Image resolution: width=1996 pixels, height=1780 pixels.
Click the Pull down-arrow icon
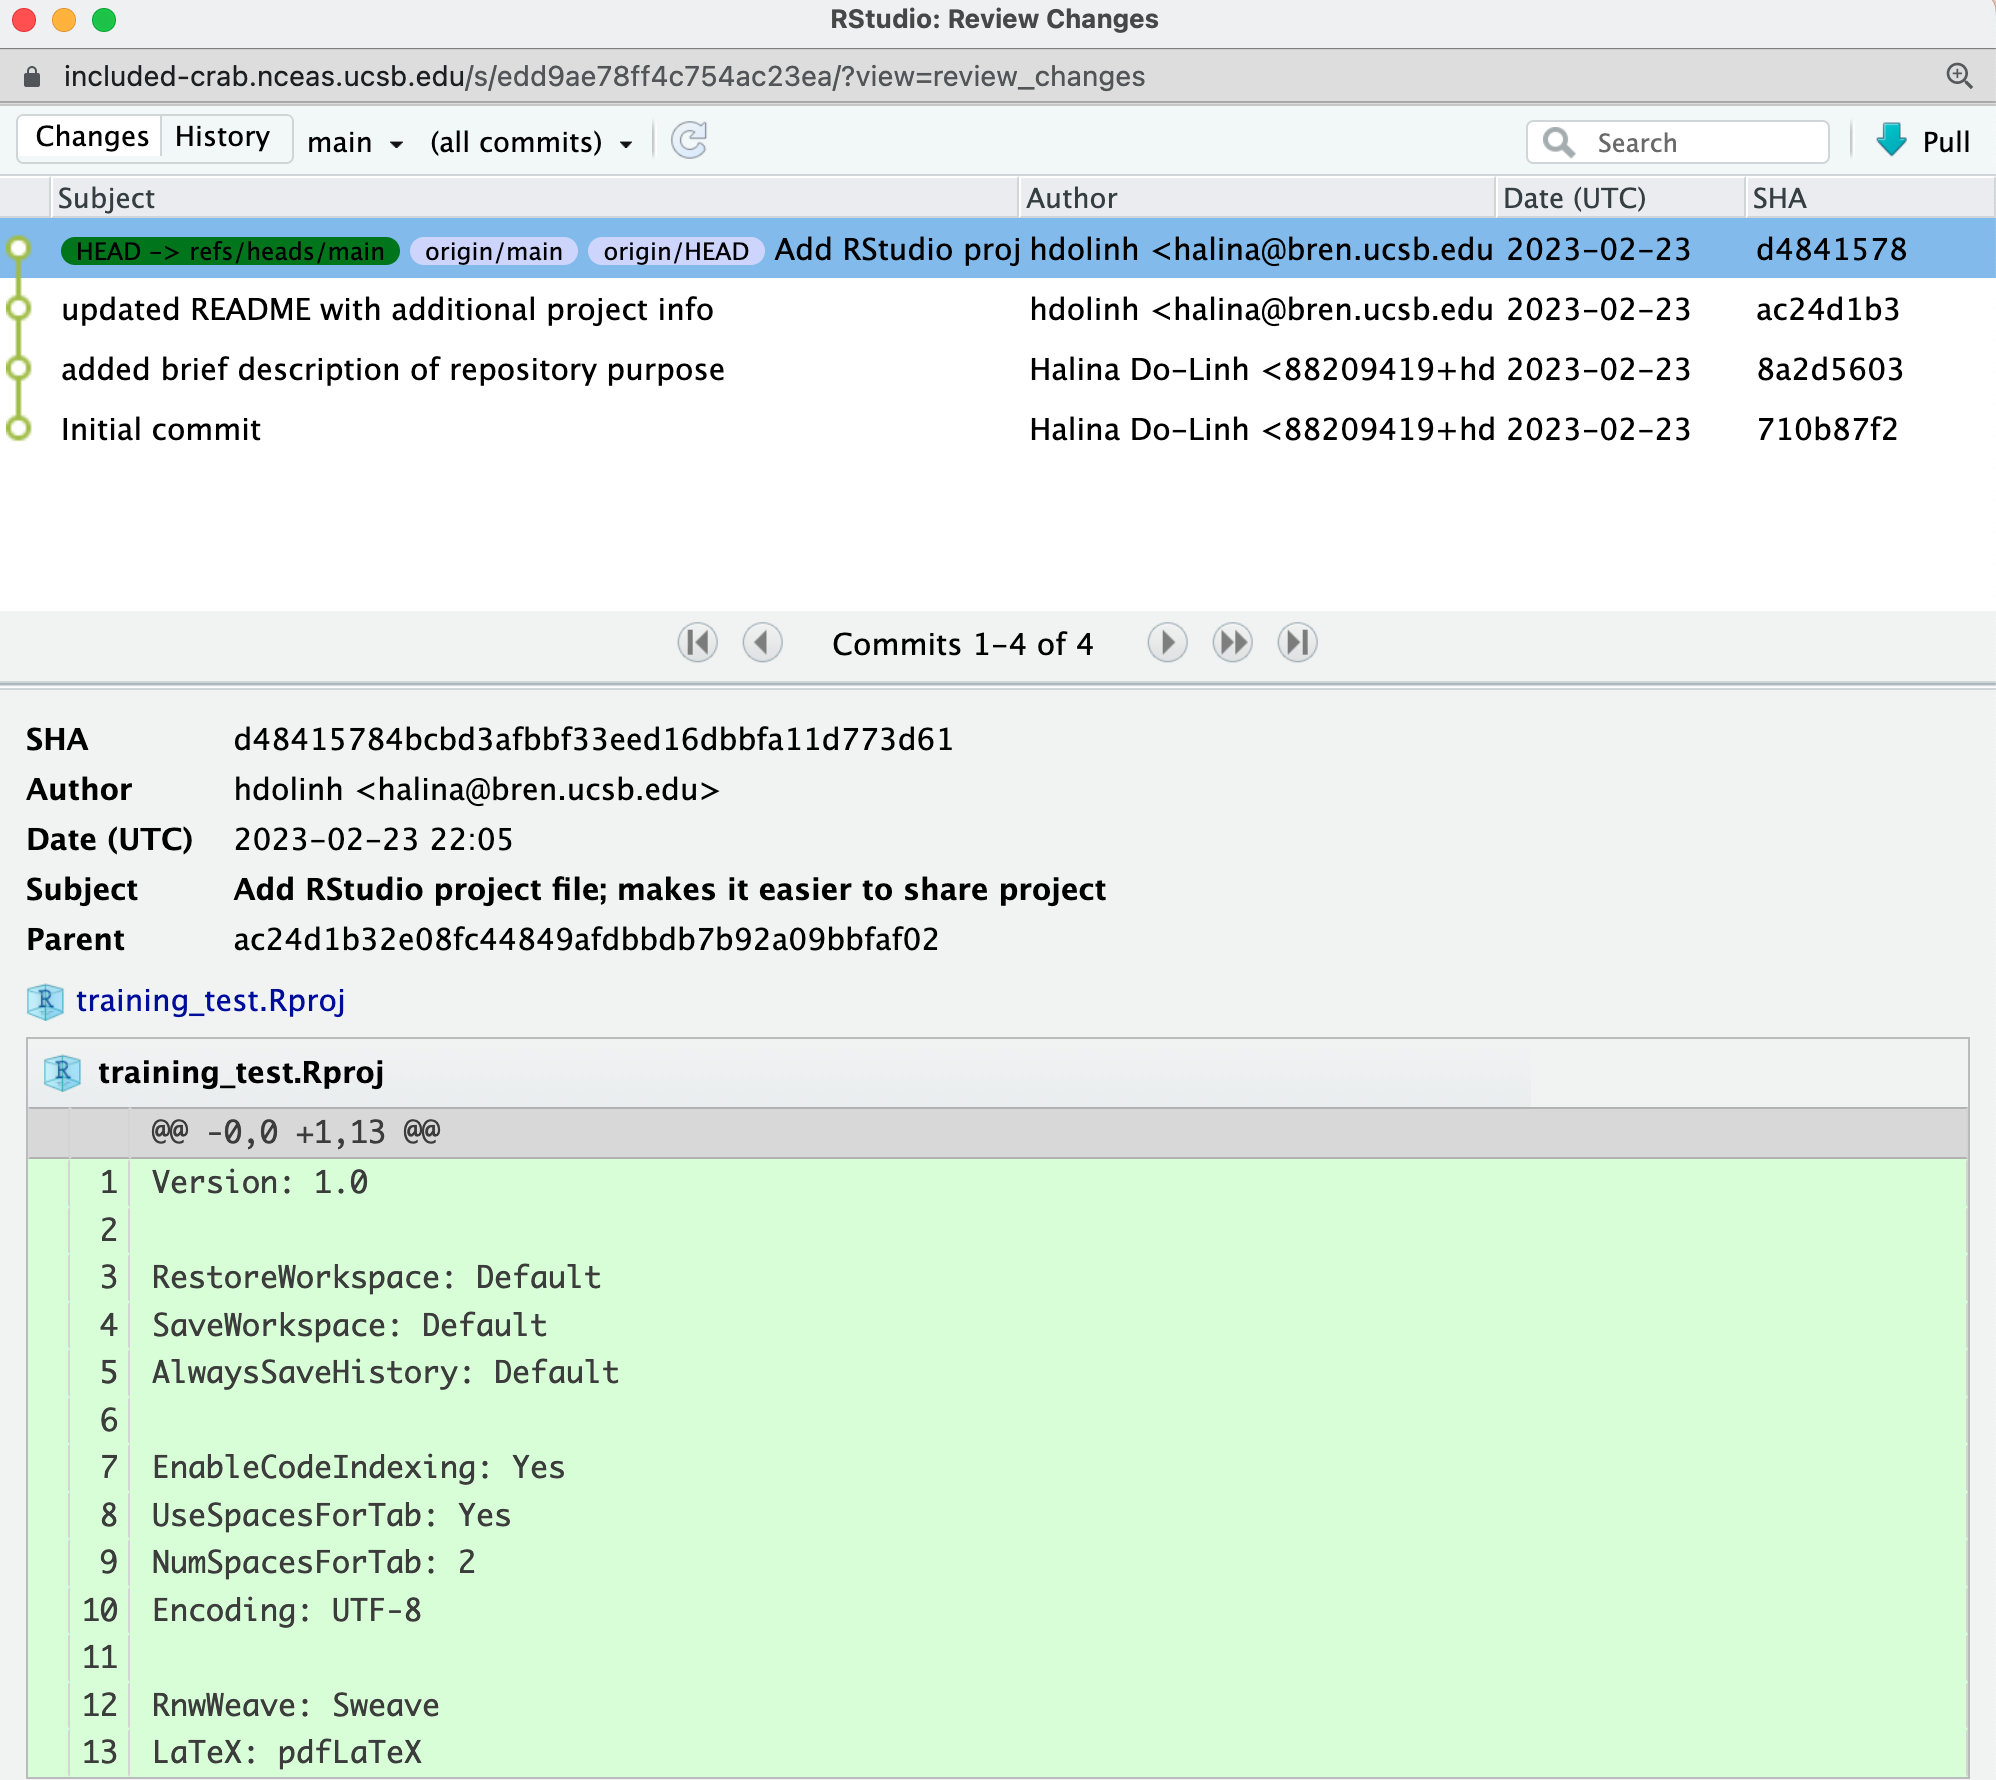pos(1891,141)
